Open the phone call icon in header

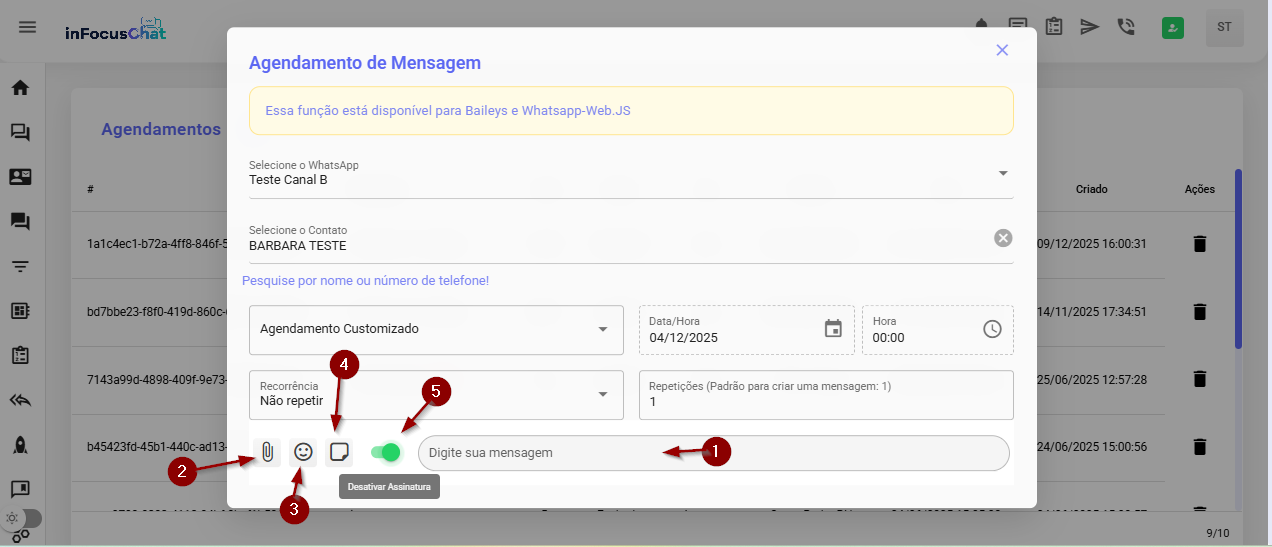tap(1126, 27)
